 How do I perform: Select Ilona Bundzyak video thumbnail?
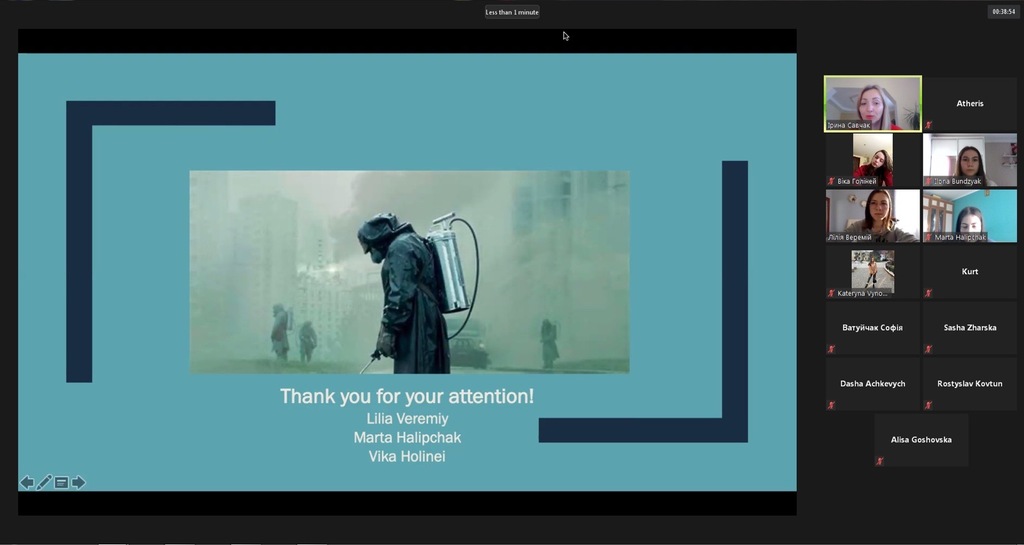(970, 160)
